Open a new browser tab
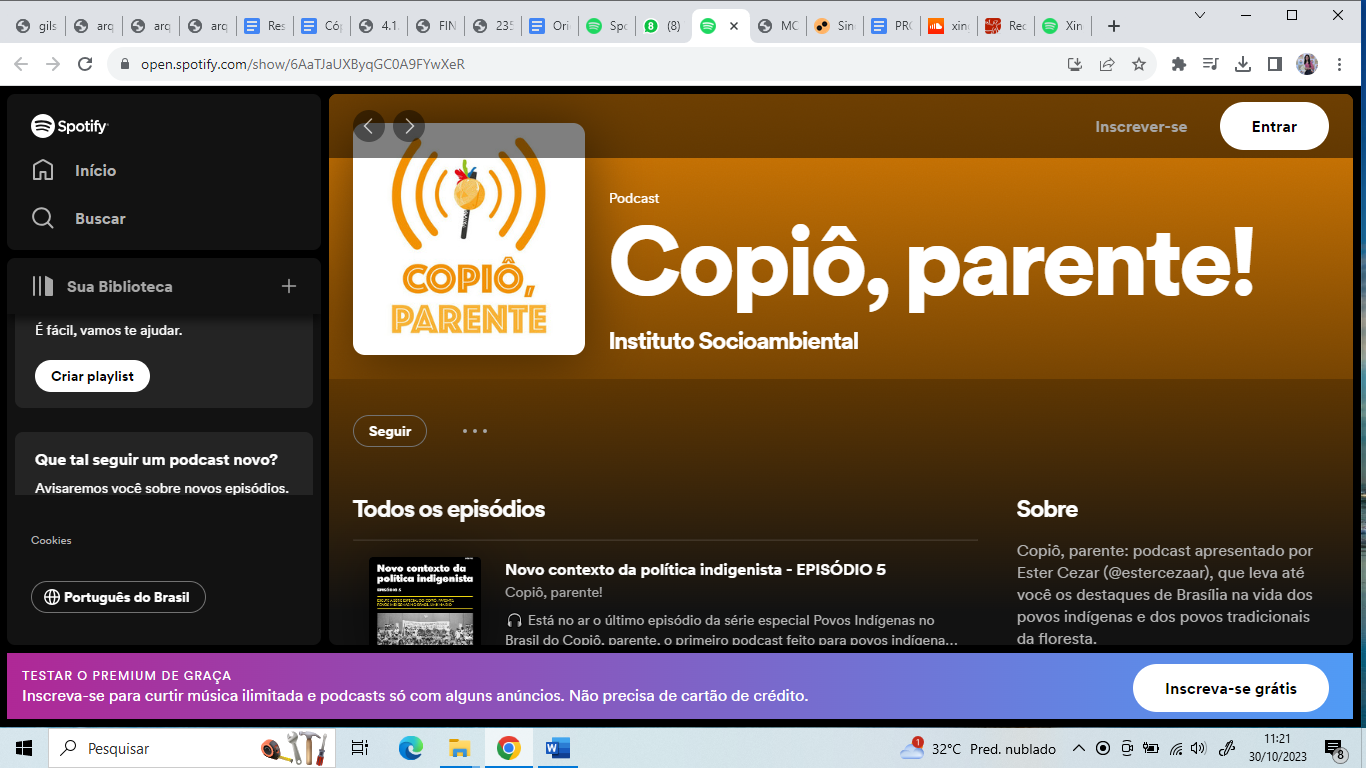 point(1114,26)
